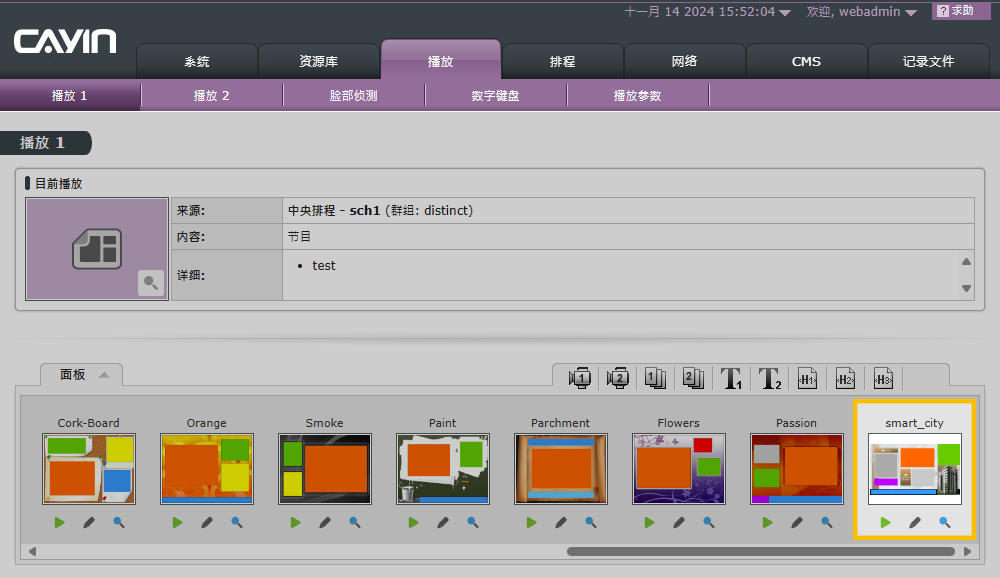This screenshot has height=578, width=1000.
Task: Play the Smoke skin
Action: pos(295,522)
